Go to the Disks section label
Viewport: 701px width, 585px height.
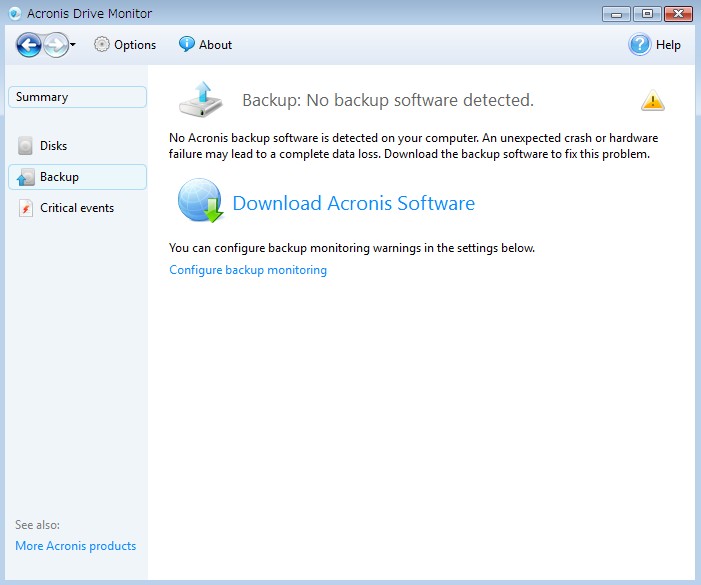click(x=53, y=146)
